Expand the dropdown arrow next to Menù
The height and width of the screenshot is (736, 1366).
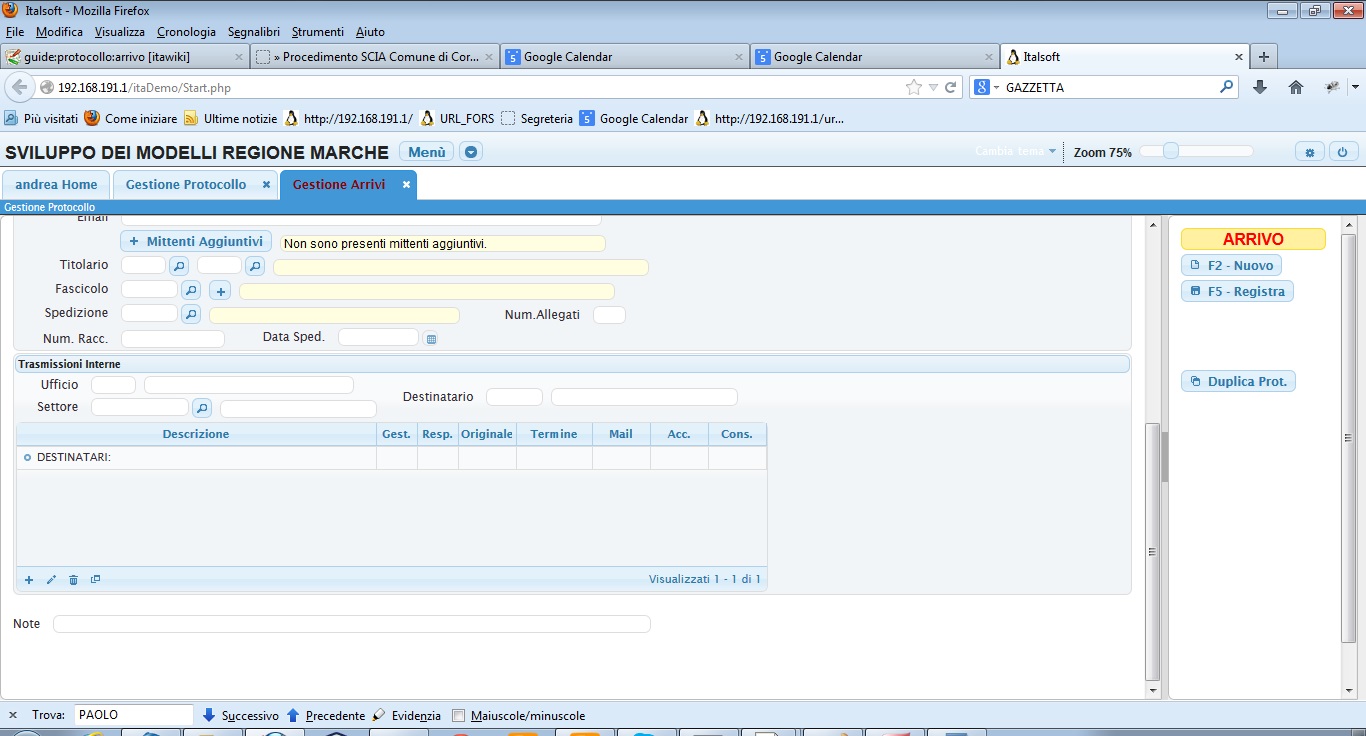click(471, 152)
